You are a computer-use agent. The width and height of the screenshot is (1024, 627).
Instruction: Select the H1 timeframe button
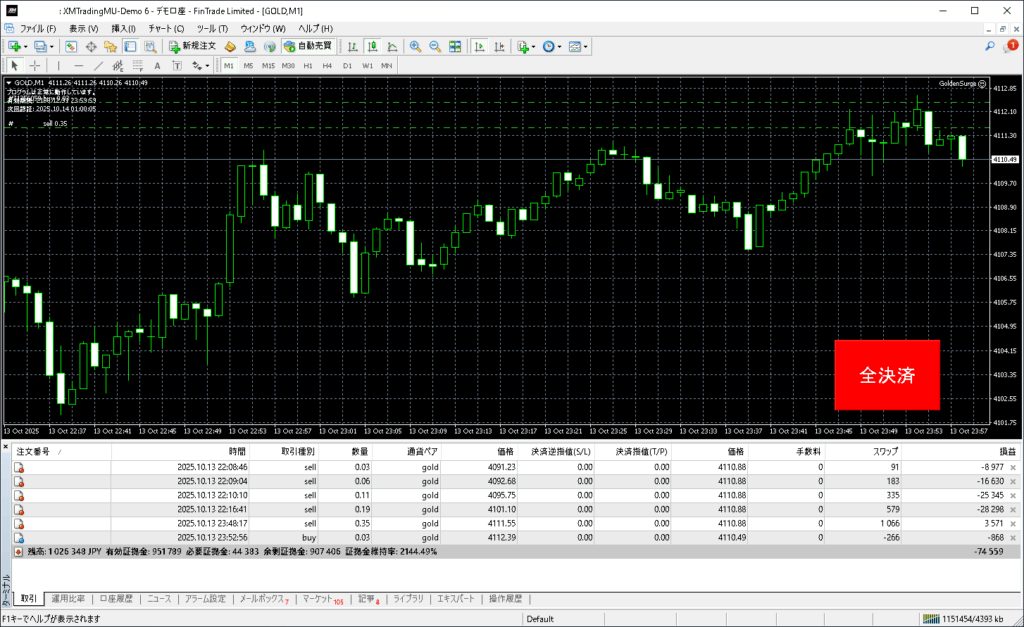(307, 65)
